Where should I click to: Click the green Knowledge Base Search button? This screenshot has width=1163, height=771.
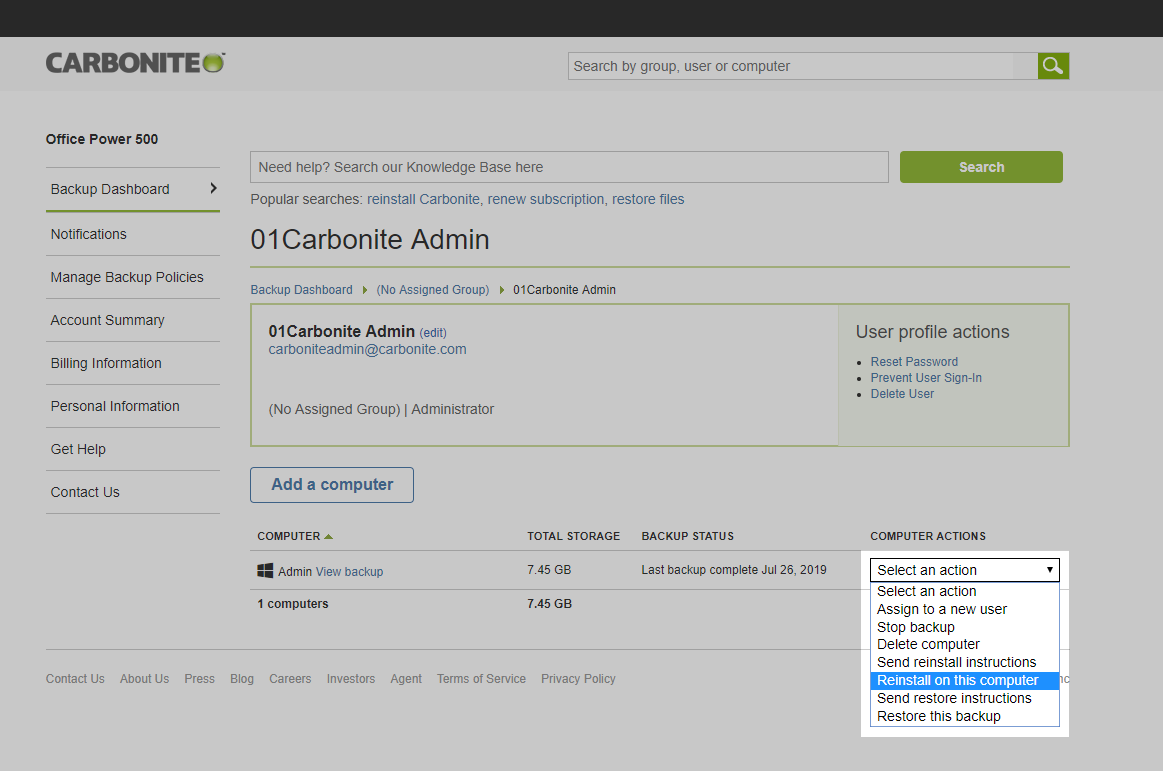[980, 167]
